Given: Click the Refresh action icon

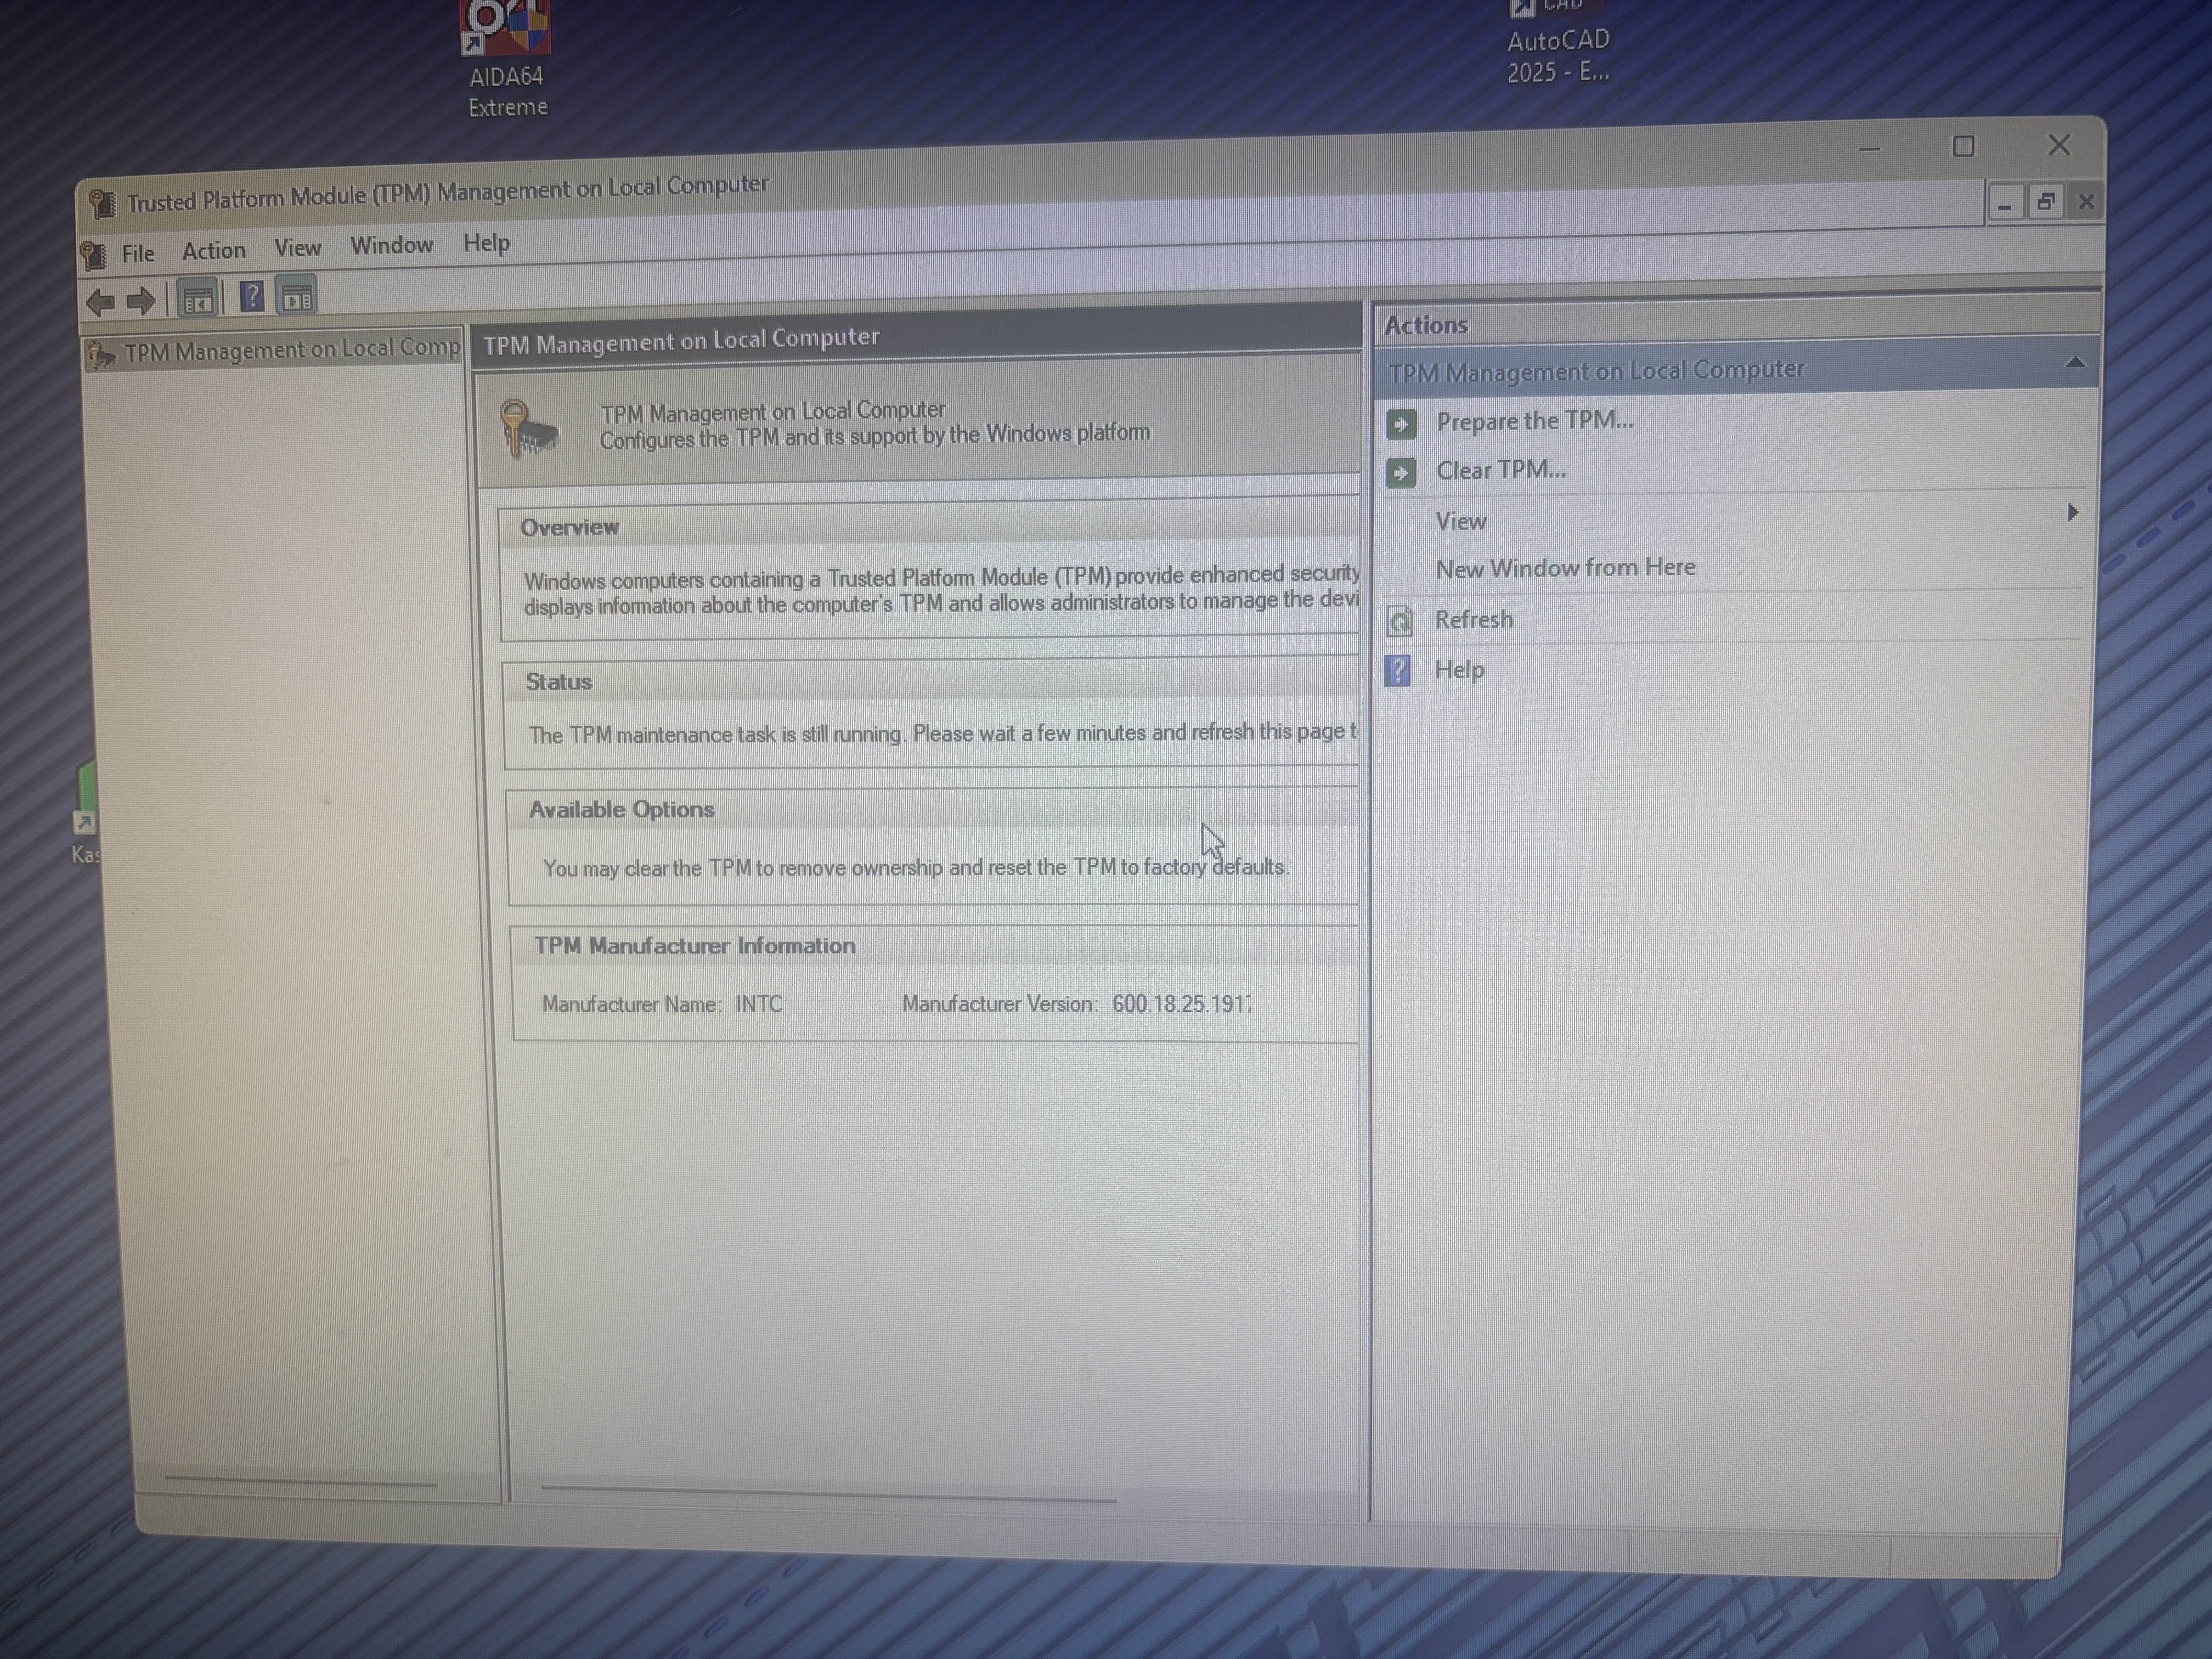Looking at the screenshot, I should click(x=1400, y=622).
